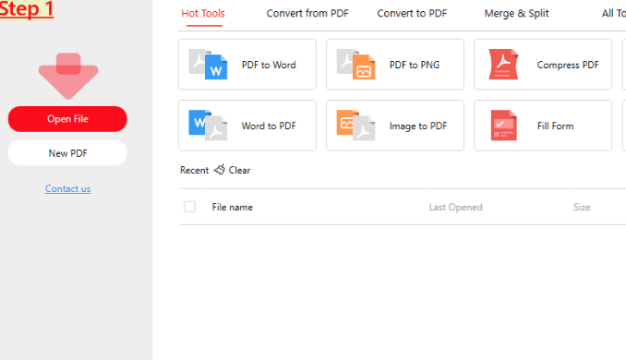Click the Fill Form icon
Viewport: 626px width, 360px height.
503,125
